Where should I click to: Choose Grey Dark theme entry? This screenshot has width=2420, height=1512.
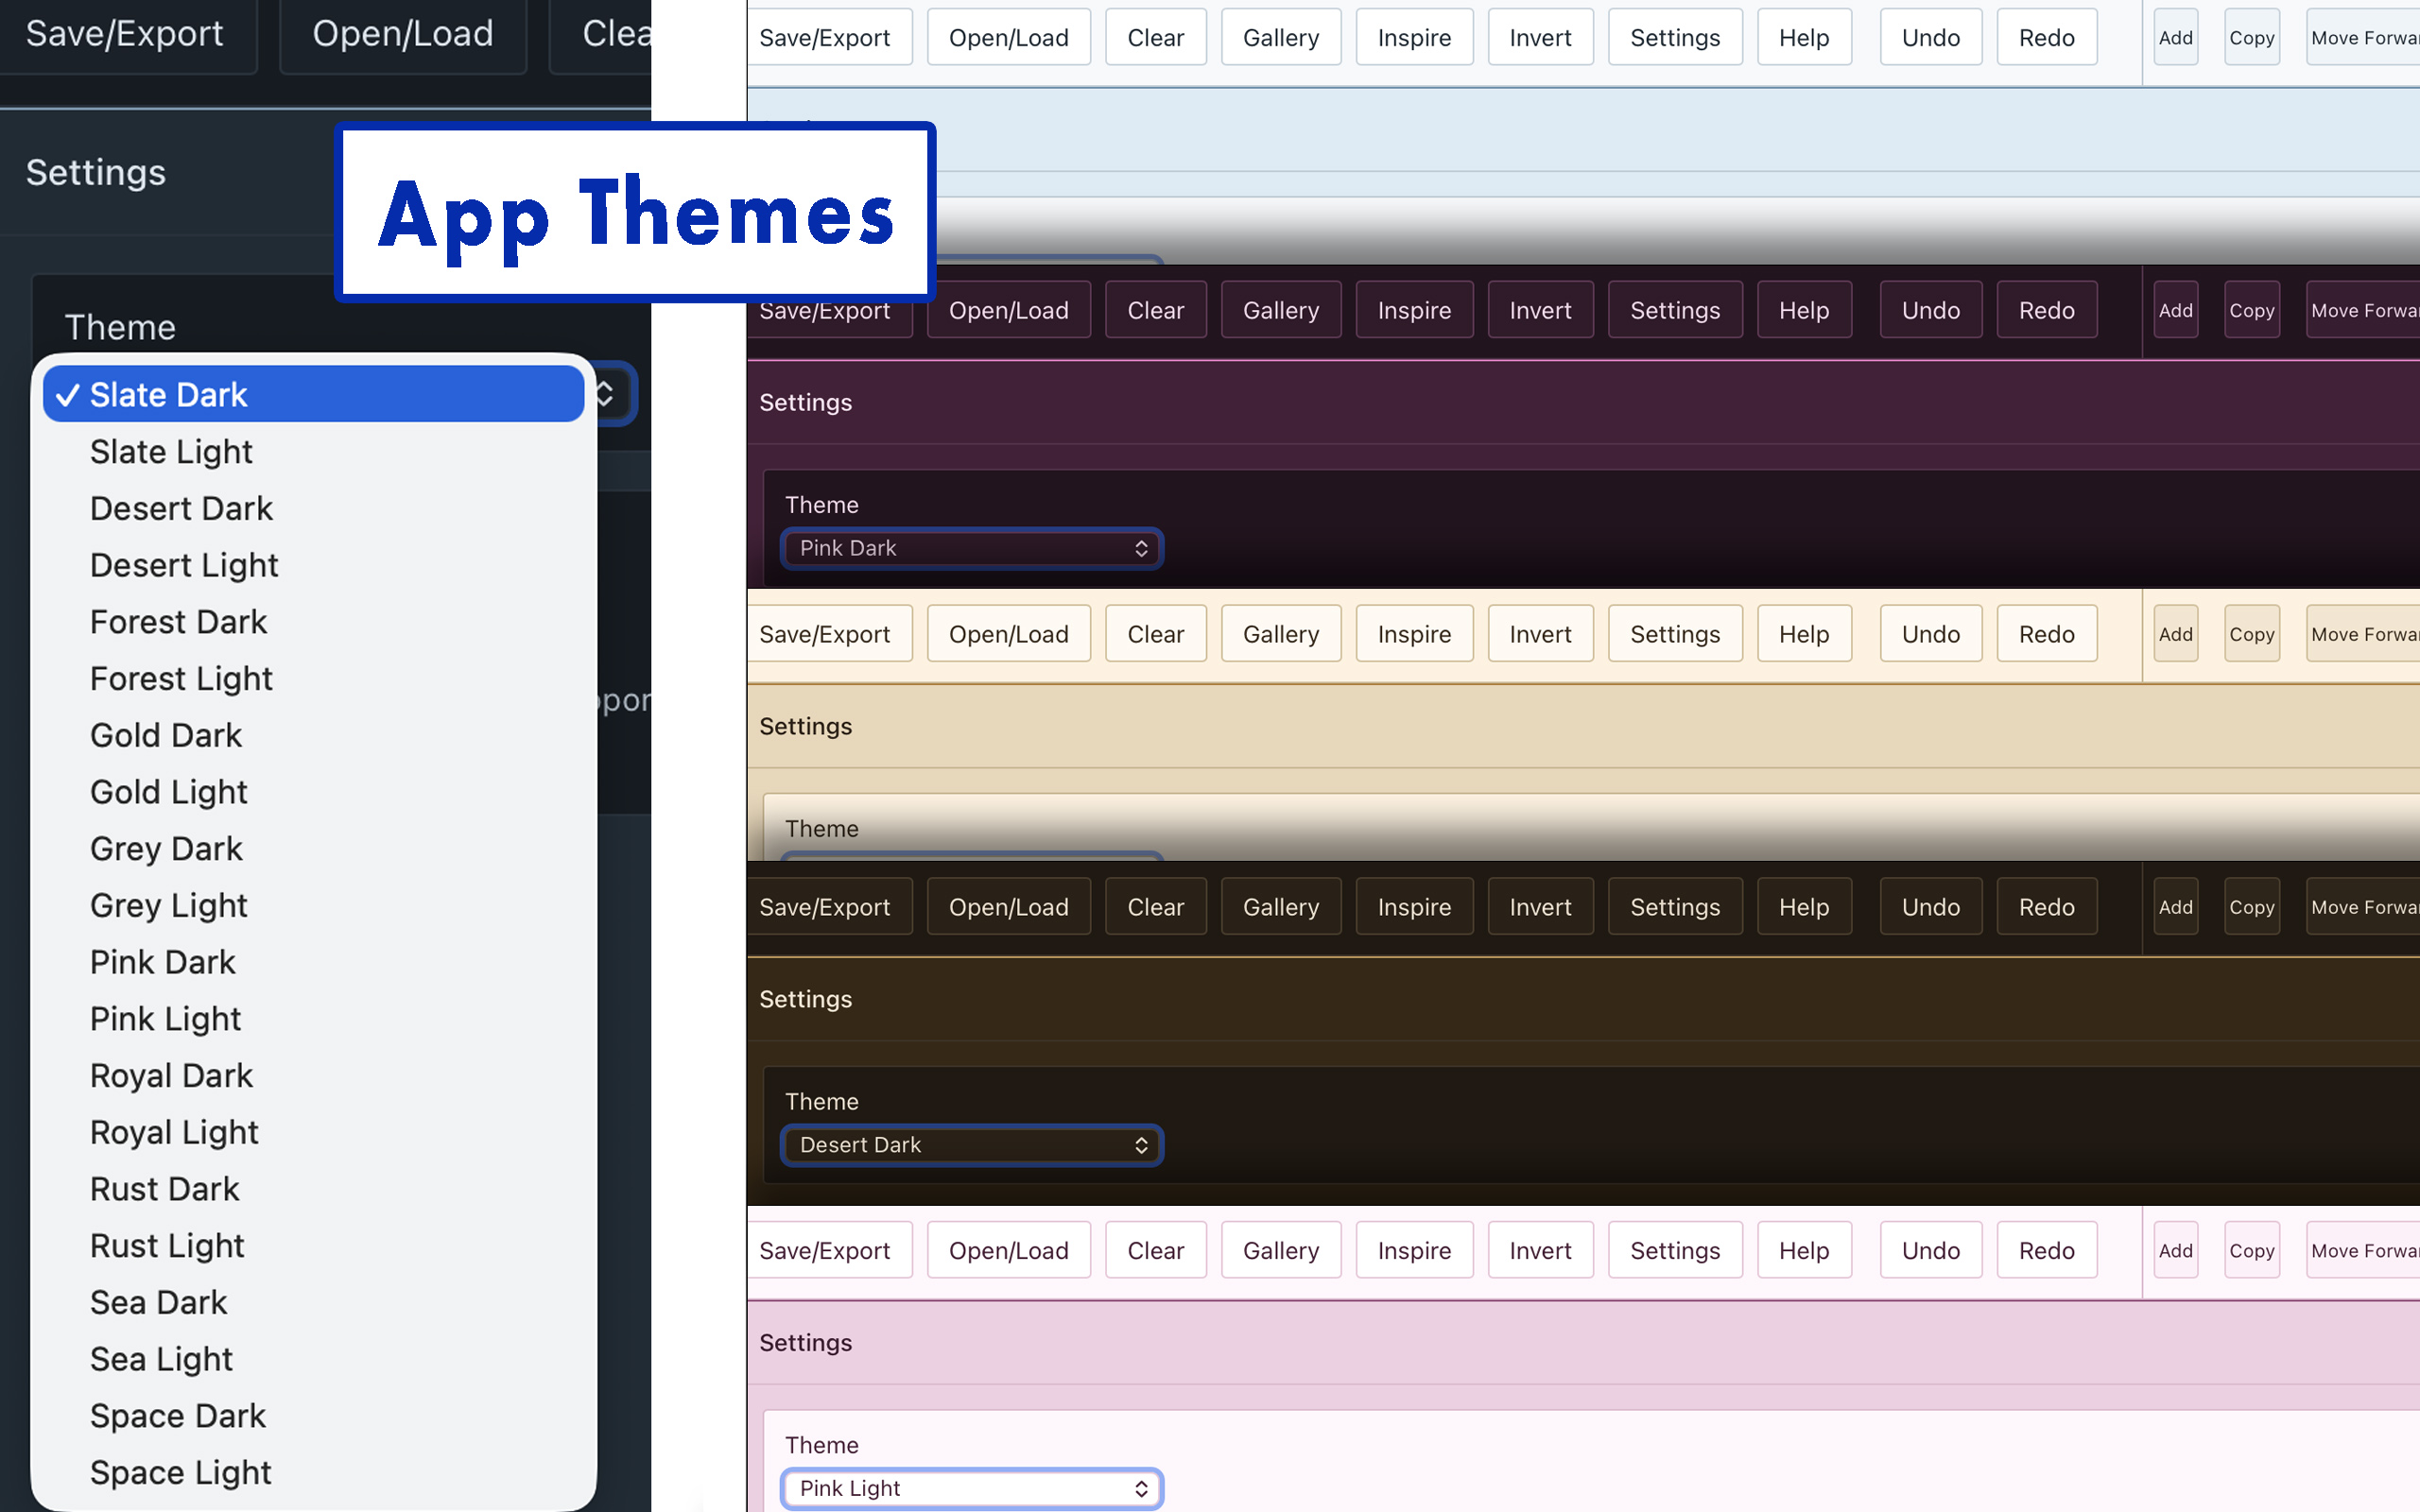(313, 848)
